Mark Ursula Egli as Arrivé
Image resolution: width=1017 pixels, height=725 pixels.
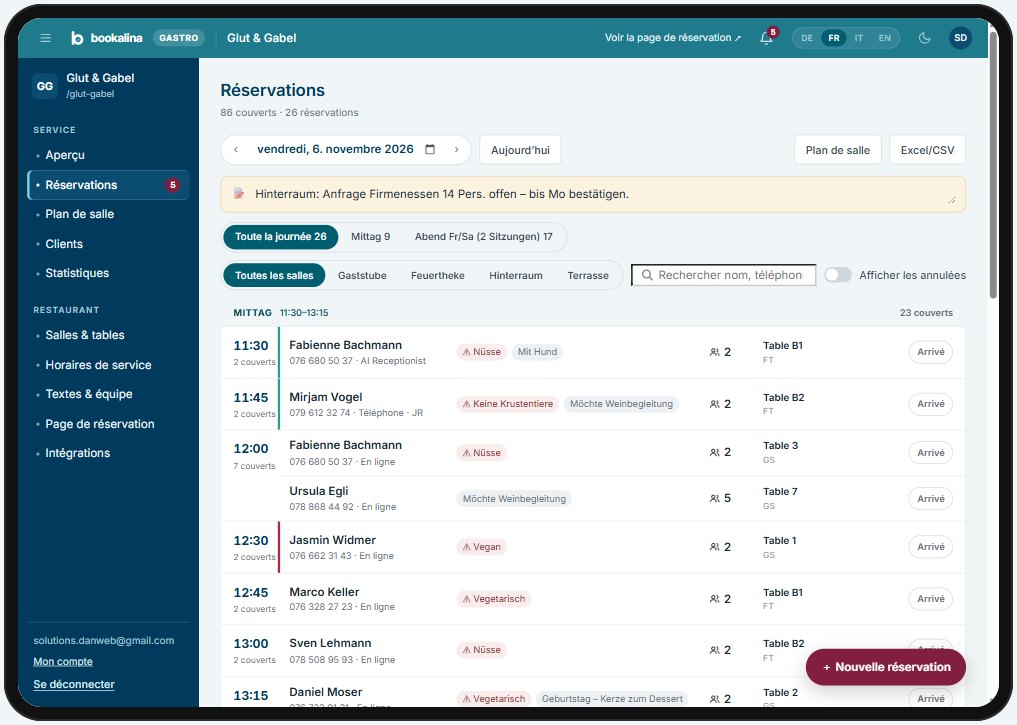(x=930, y=498)
